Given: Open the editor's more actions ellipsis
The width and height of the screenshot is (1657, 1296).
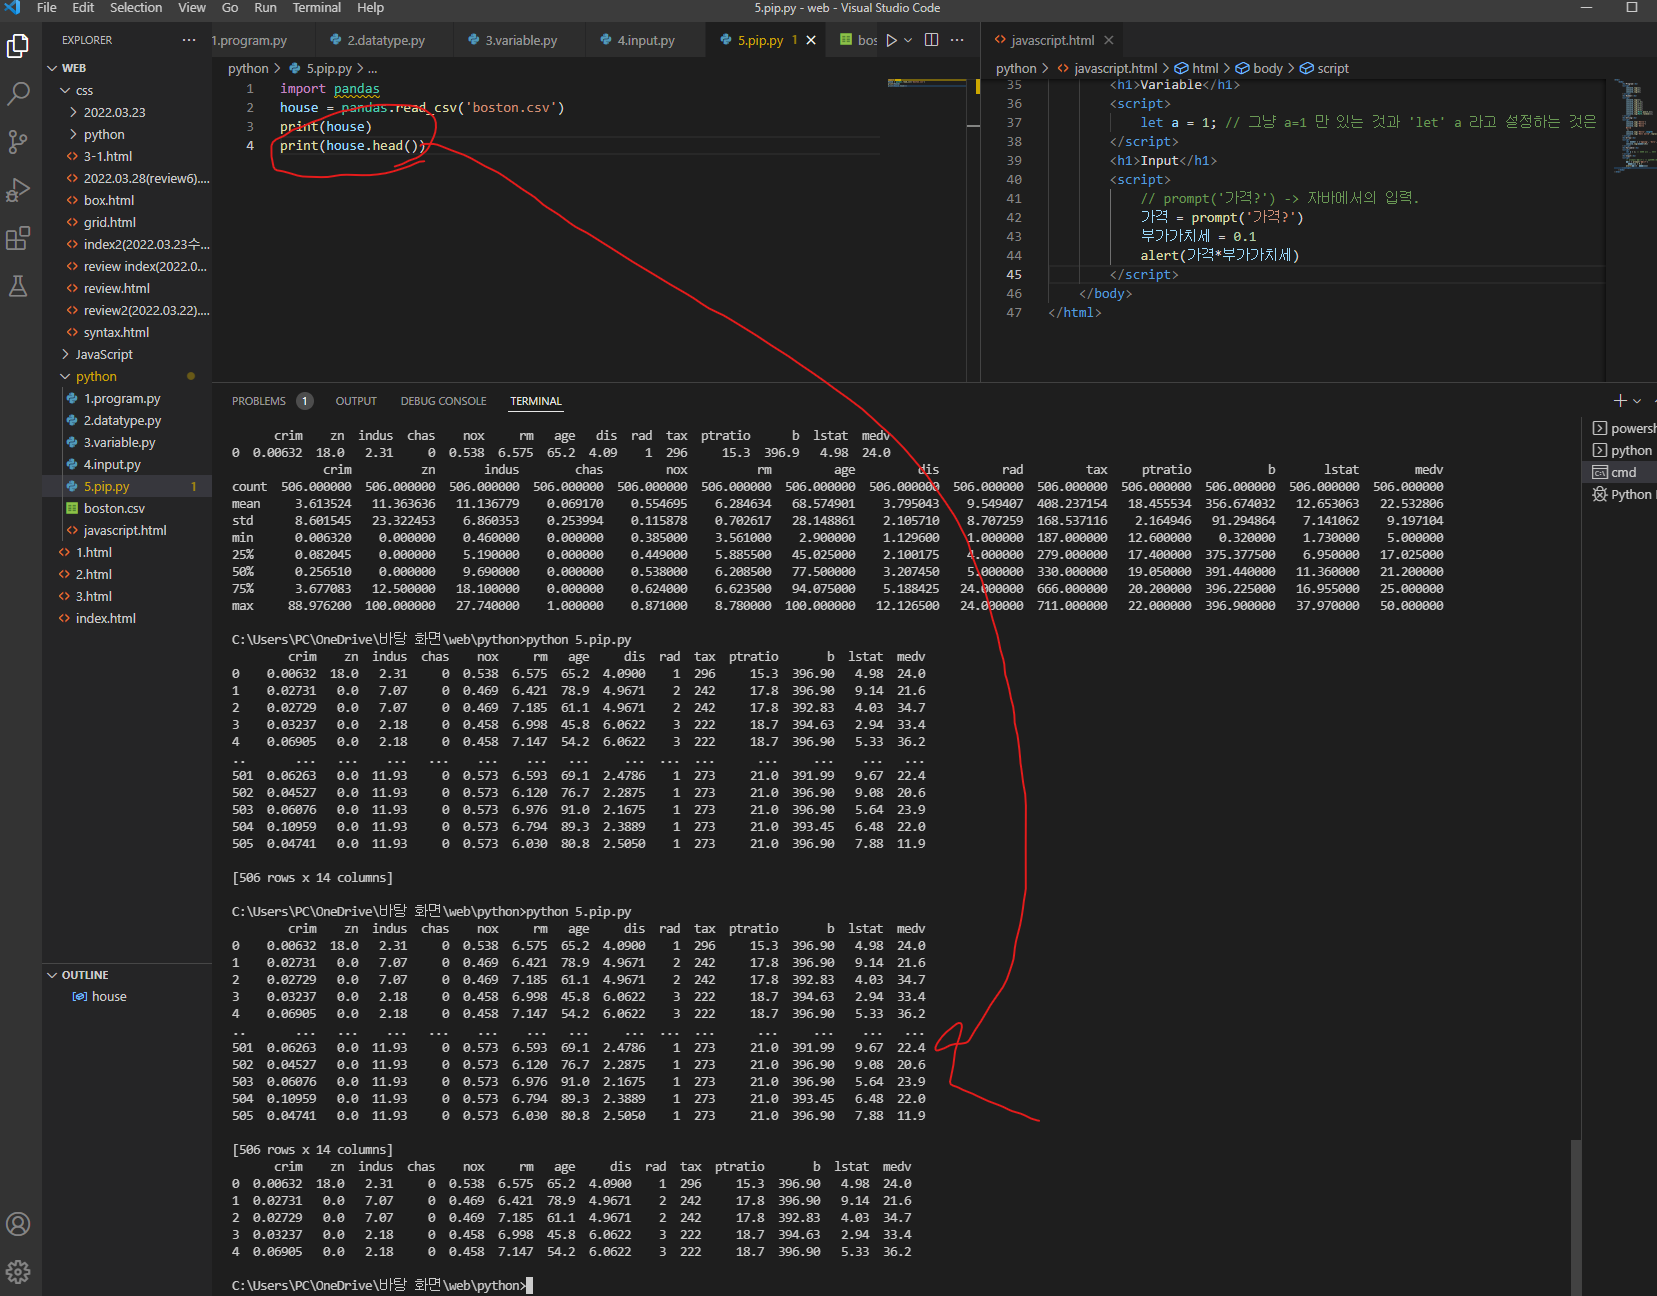Looking at the screenshot, I should click(x=957, y=40).
